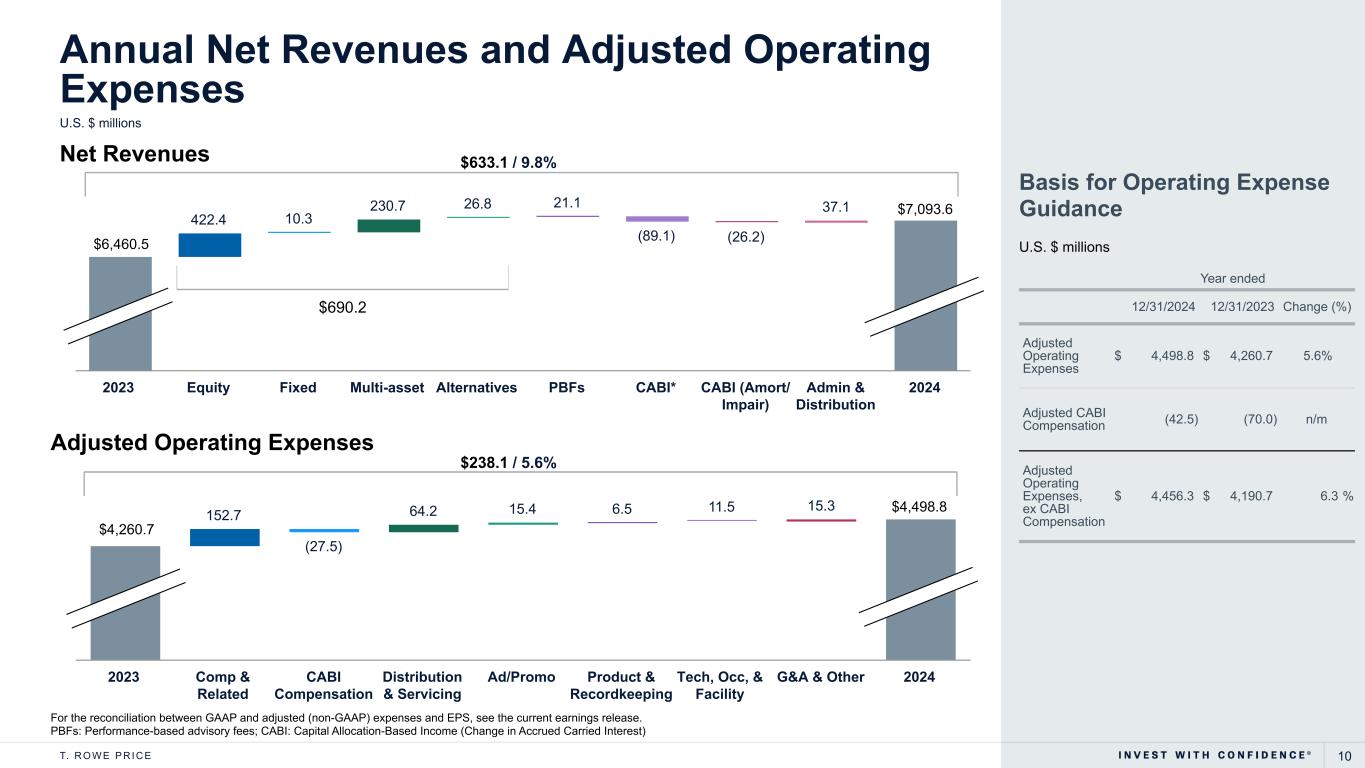Click the Alternatives axis label
This screenshot has width=1365, height=768.
[476, 388]
